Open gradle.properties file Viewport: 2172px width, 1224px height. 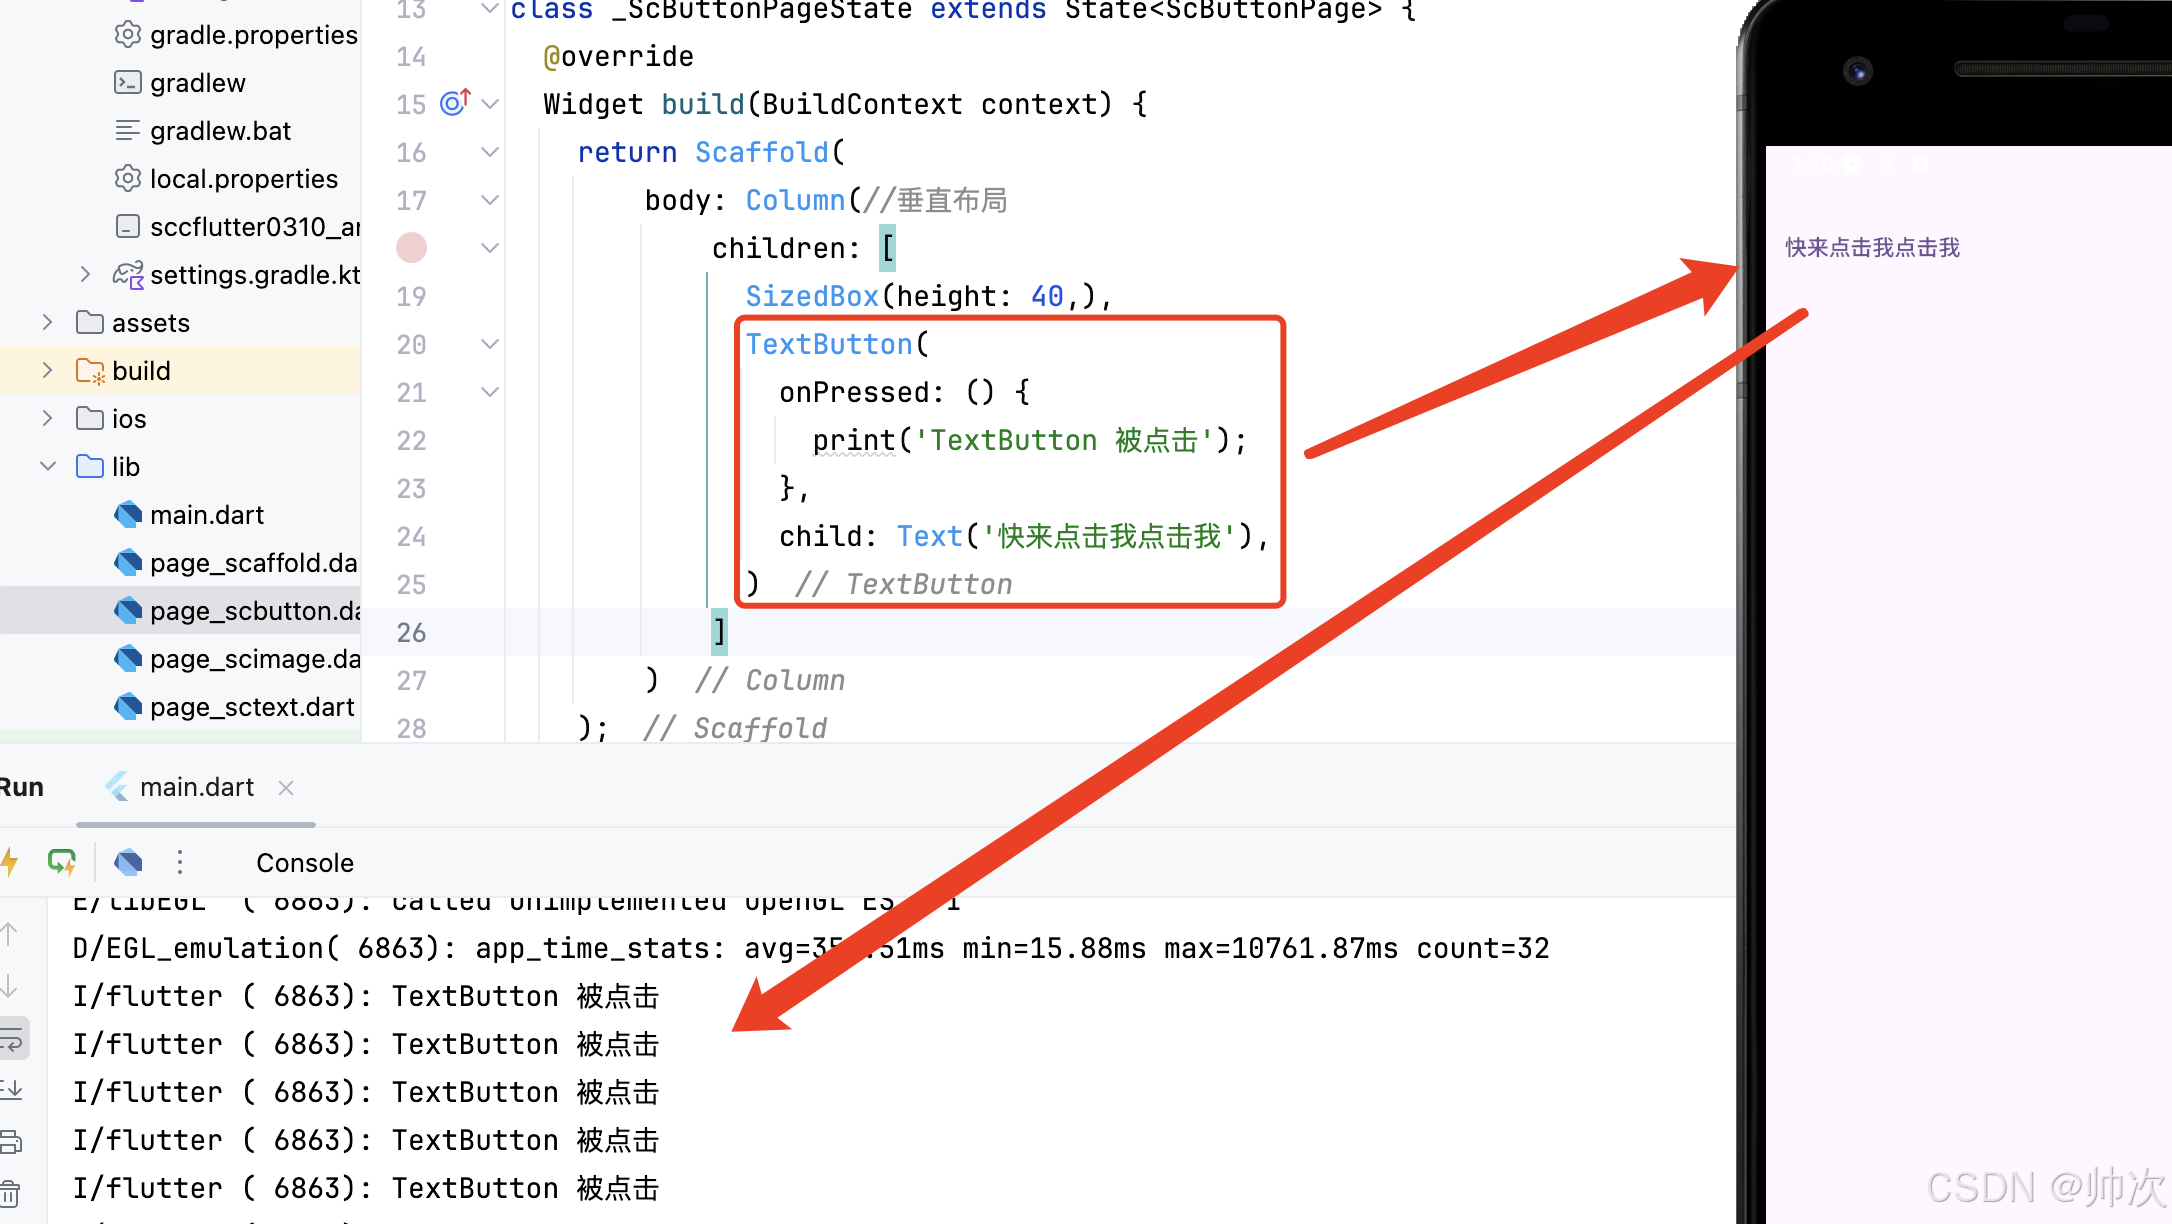pos(236,35)
